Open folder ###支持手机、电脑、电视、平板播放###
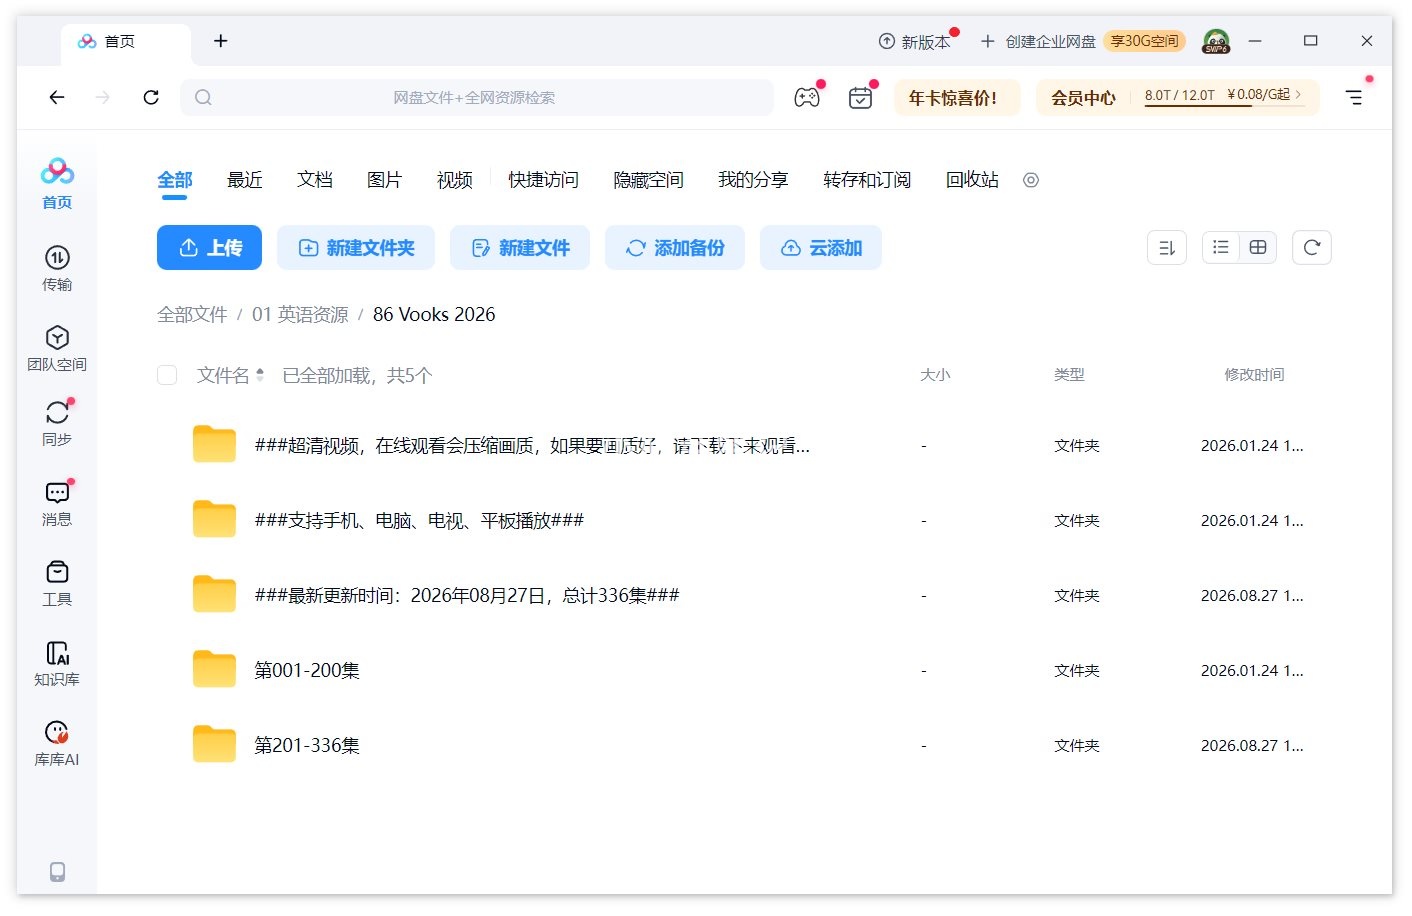Image resolution: width=1412 pixels, height=916 pixels. [x=419, y=520]
